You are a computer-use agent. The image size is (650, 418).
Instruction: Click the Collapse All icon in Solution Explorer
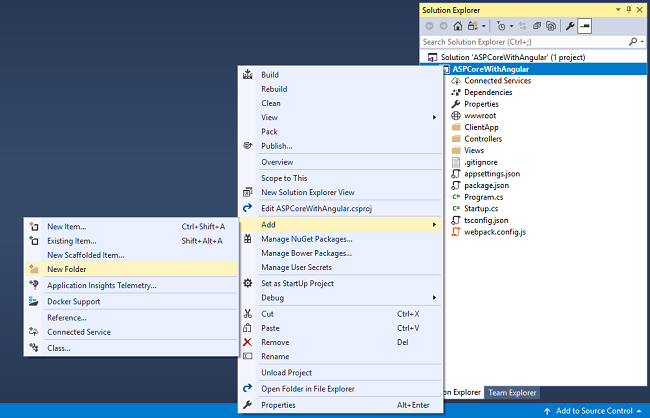(537, 26)
